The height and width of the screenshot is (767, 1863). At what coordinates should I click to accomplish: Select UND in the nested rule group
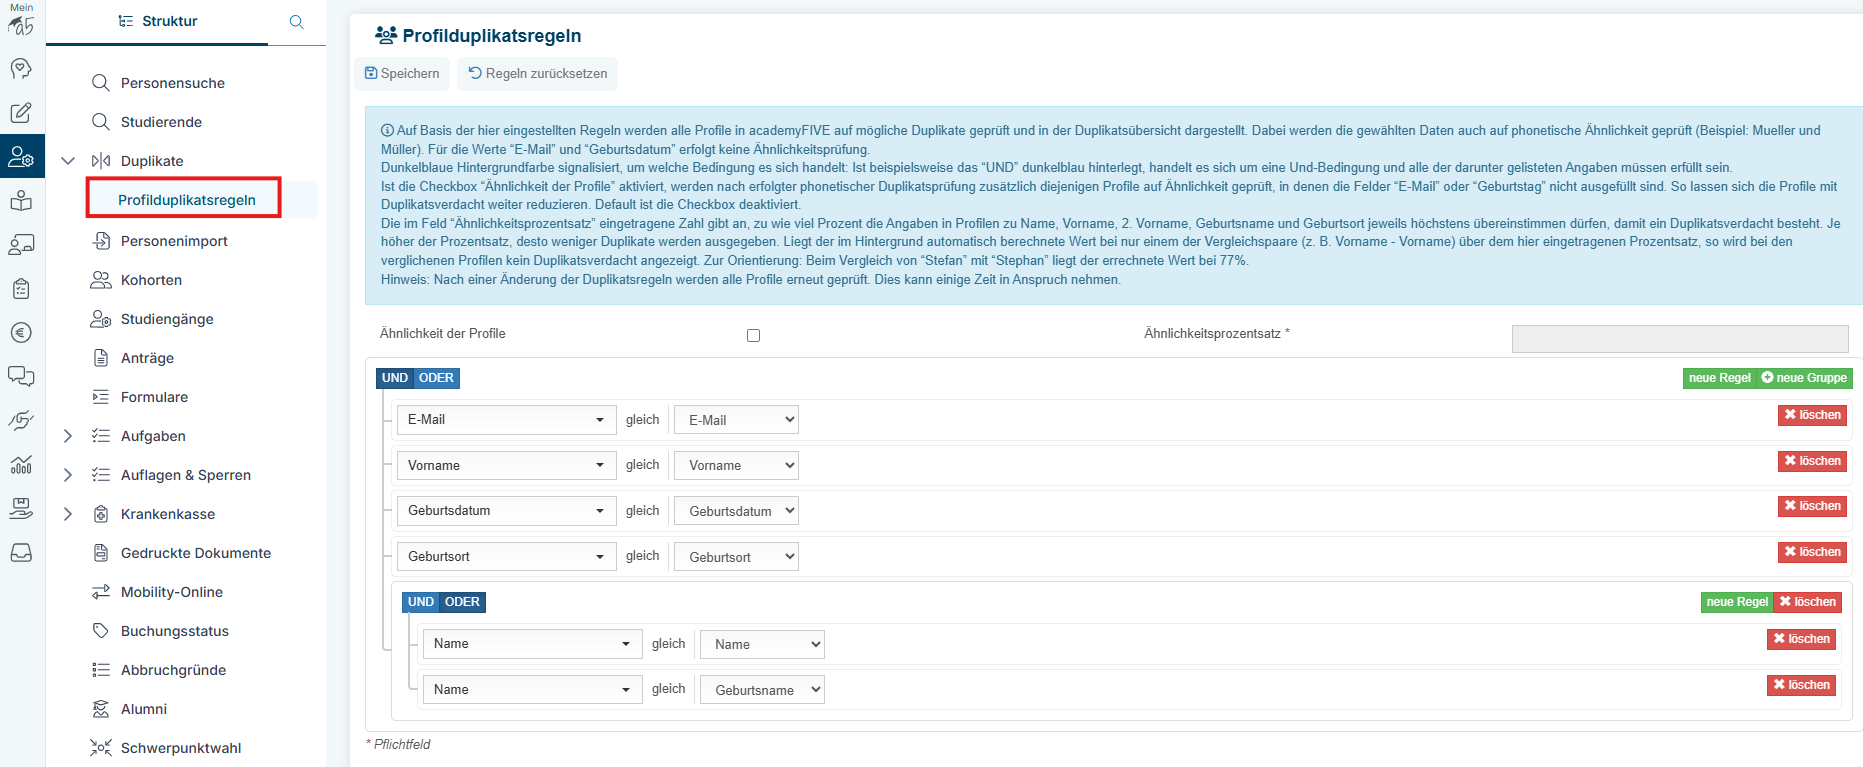coord(420,602)
